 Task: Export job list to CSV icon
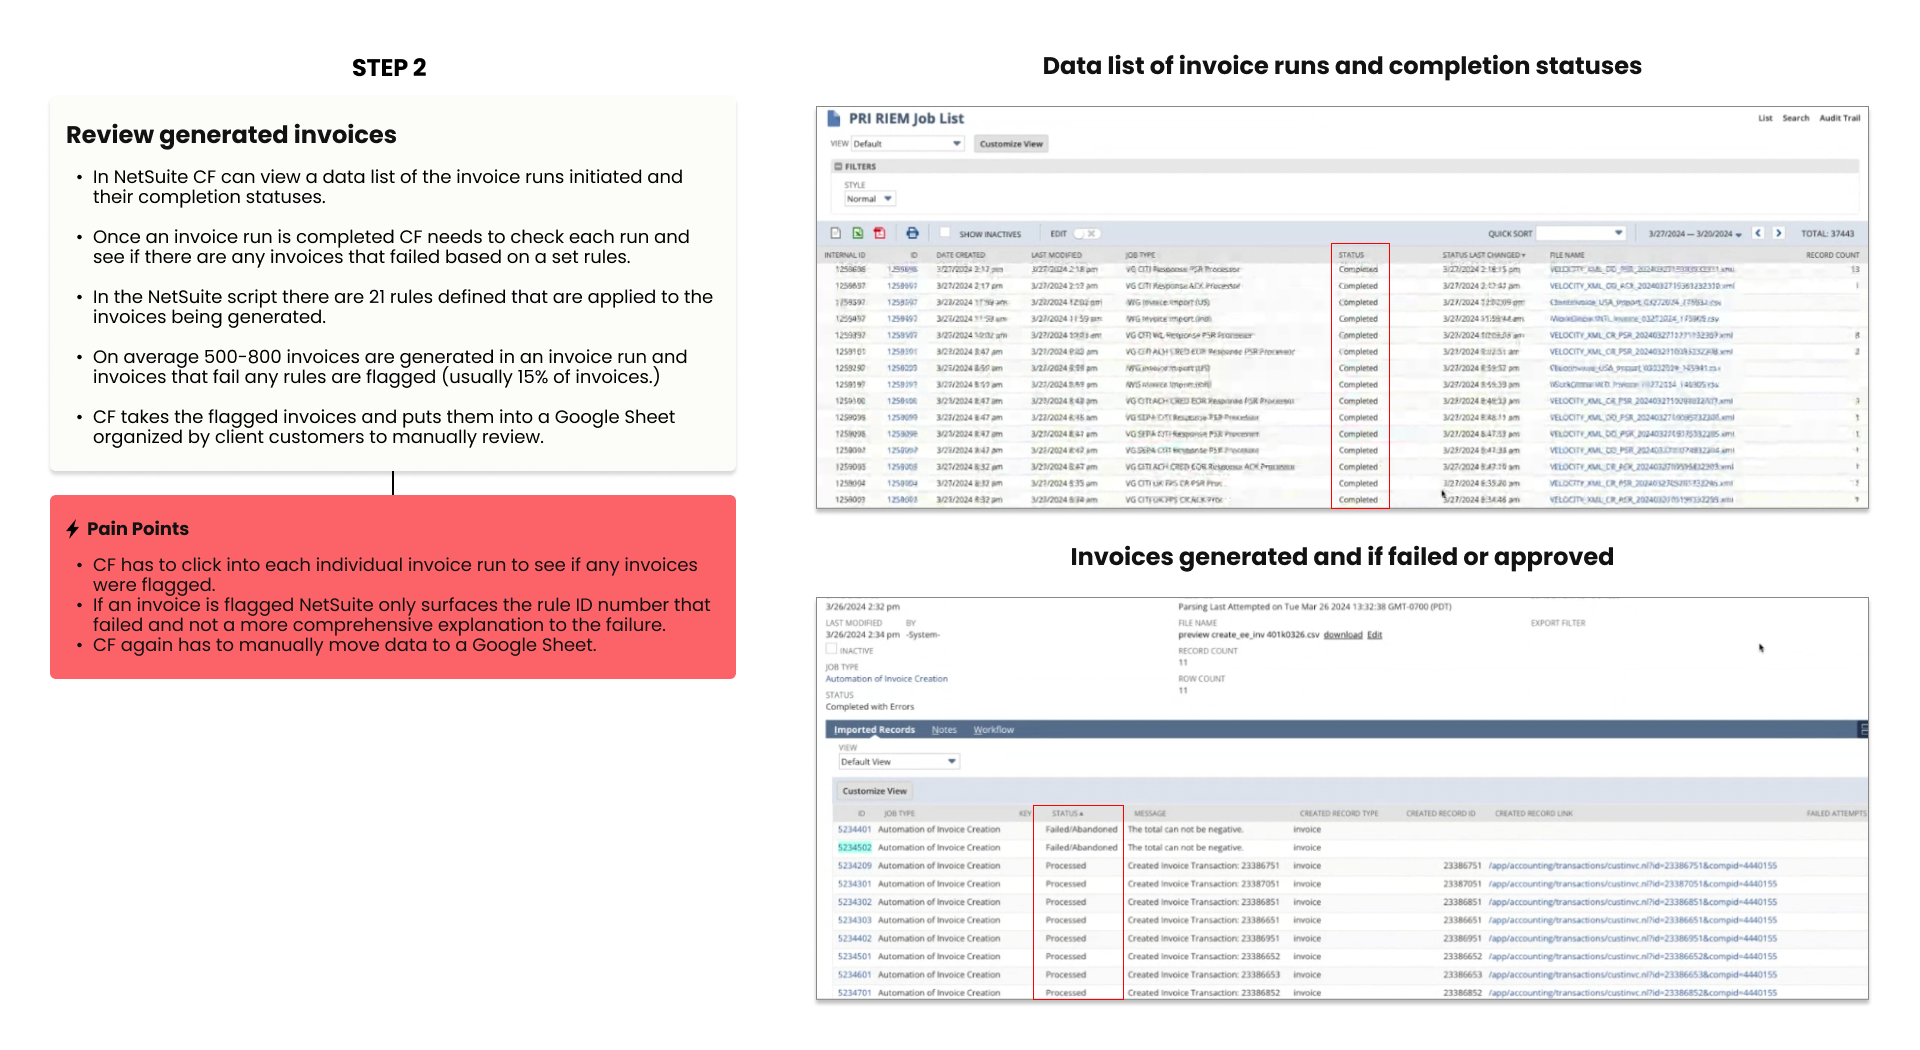click(x=836, y=233)
